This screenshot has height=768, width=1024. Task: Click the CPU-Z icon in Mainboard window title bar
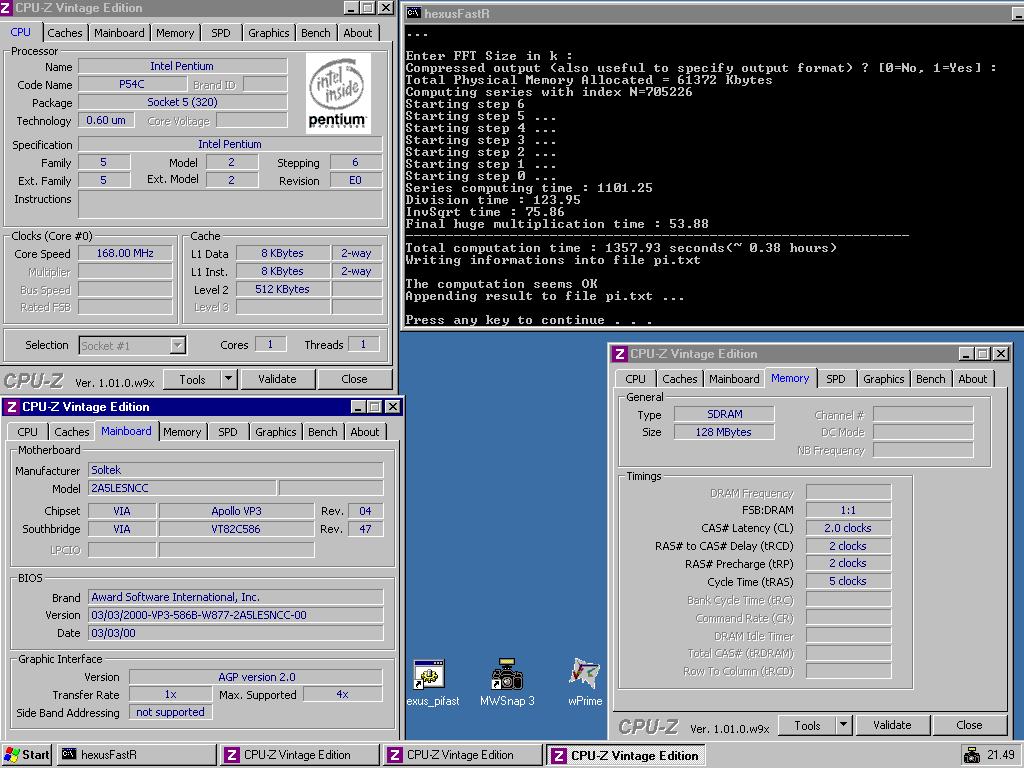point(10,407)
